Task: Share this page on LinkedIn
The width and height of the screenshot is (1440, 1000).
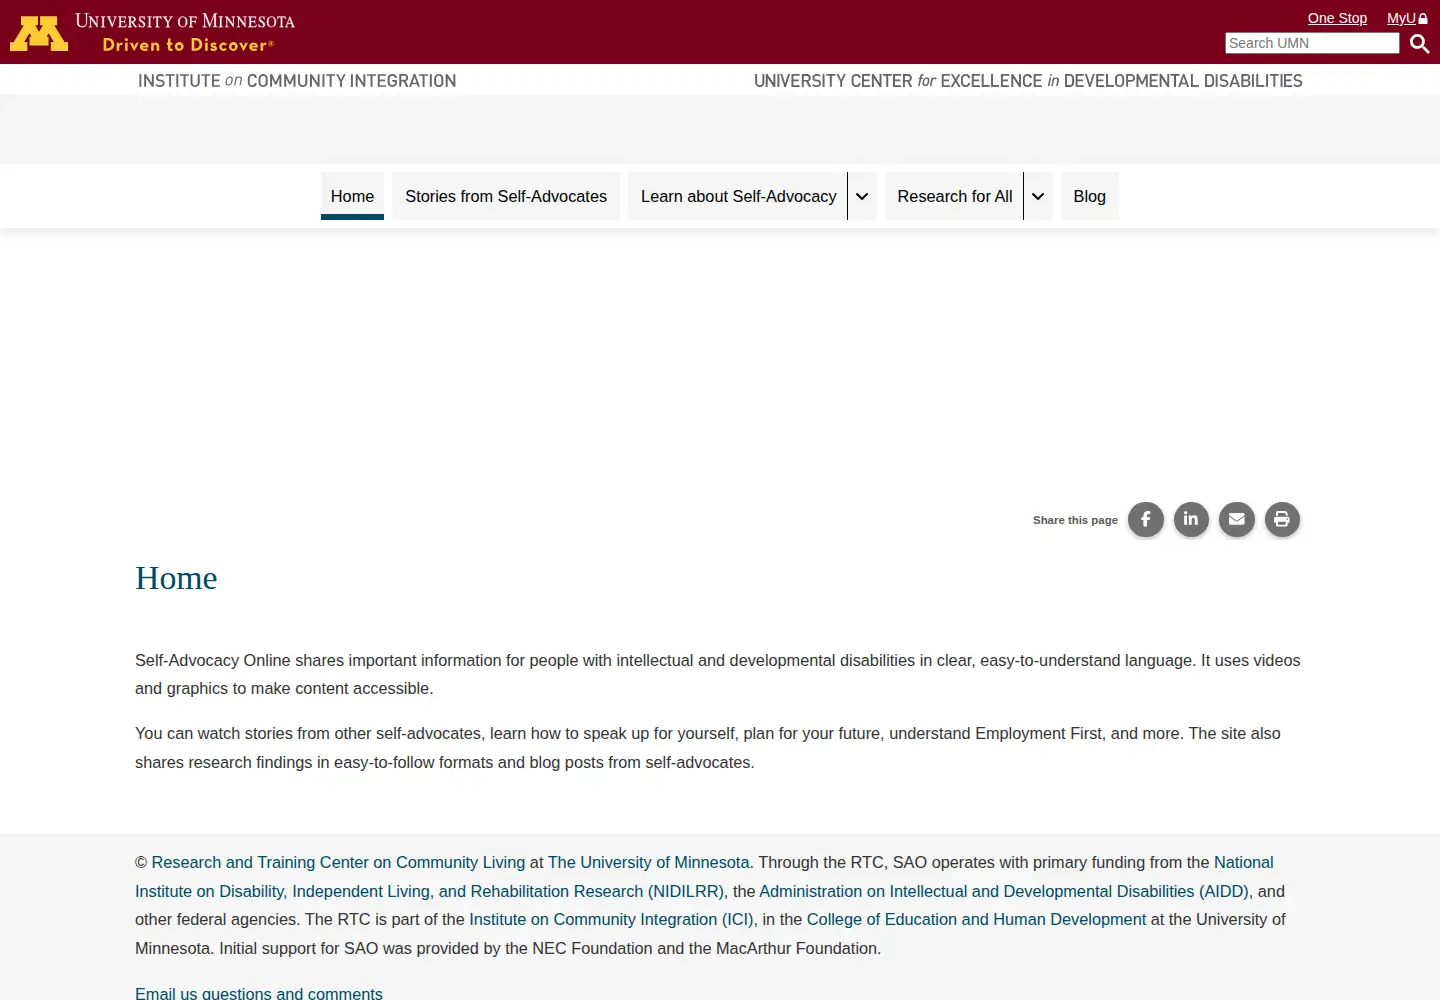Action: pyautogui.click(x=1191, y=519)
